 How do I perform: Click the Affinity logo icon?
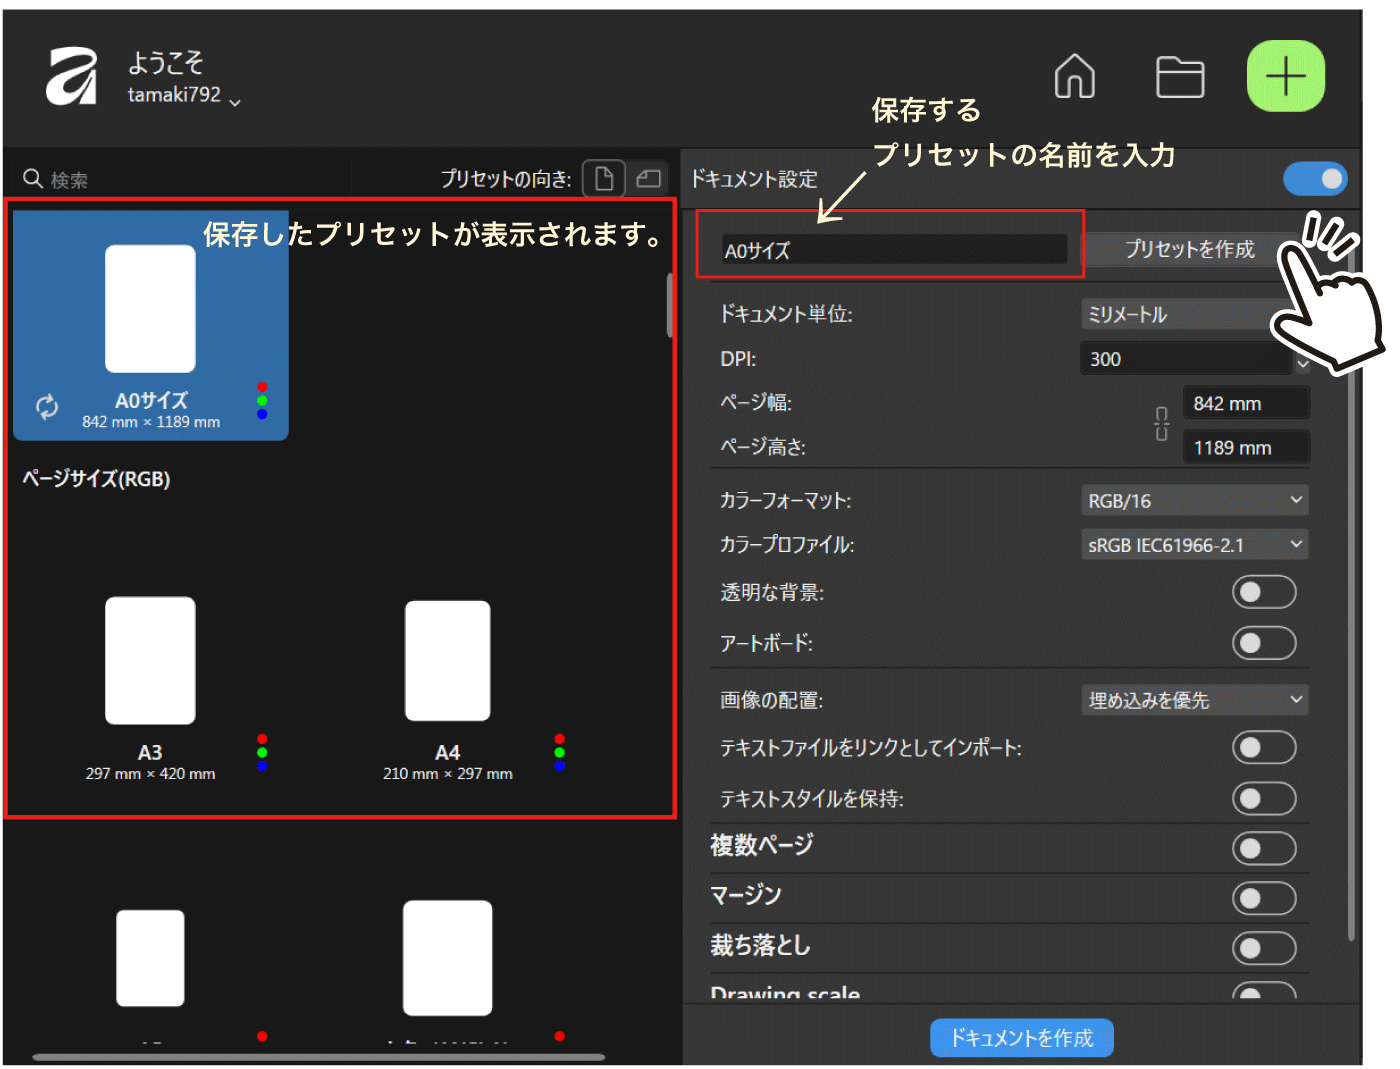coord(71,77)
